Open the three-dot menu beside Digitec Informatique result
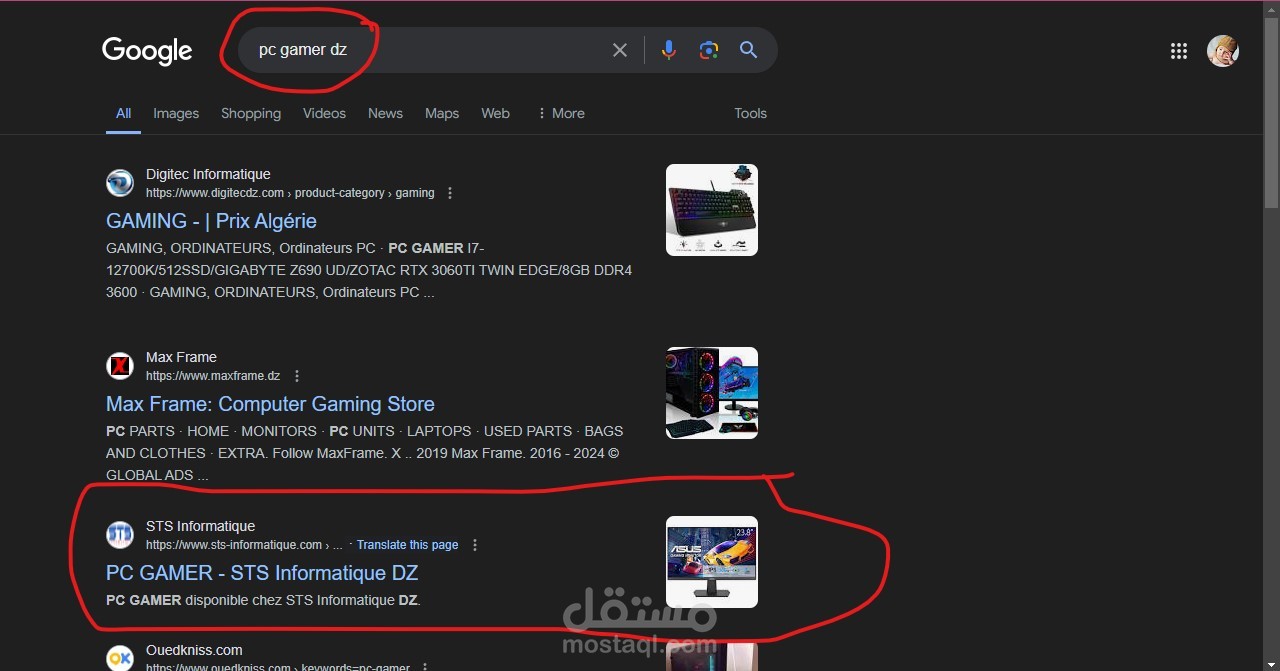 (450, 193)
